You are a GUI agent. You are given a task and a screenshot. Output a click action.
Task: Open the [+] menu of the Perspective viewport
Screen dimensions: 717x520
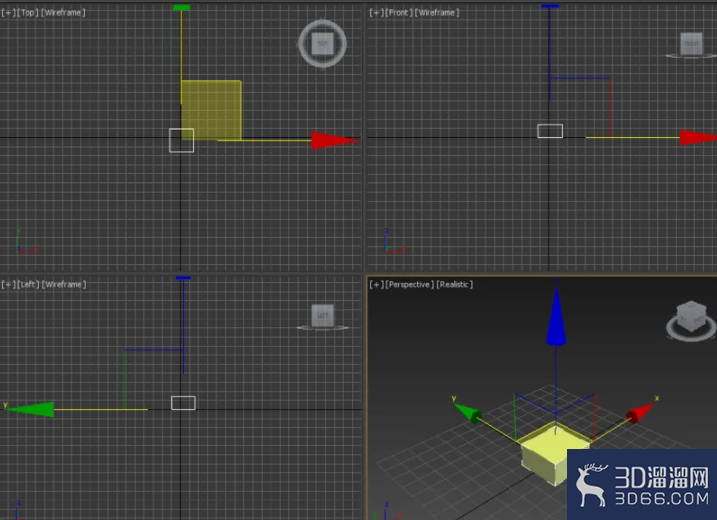tap(376, 284)
